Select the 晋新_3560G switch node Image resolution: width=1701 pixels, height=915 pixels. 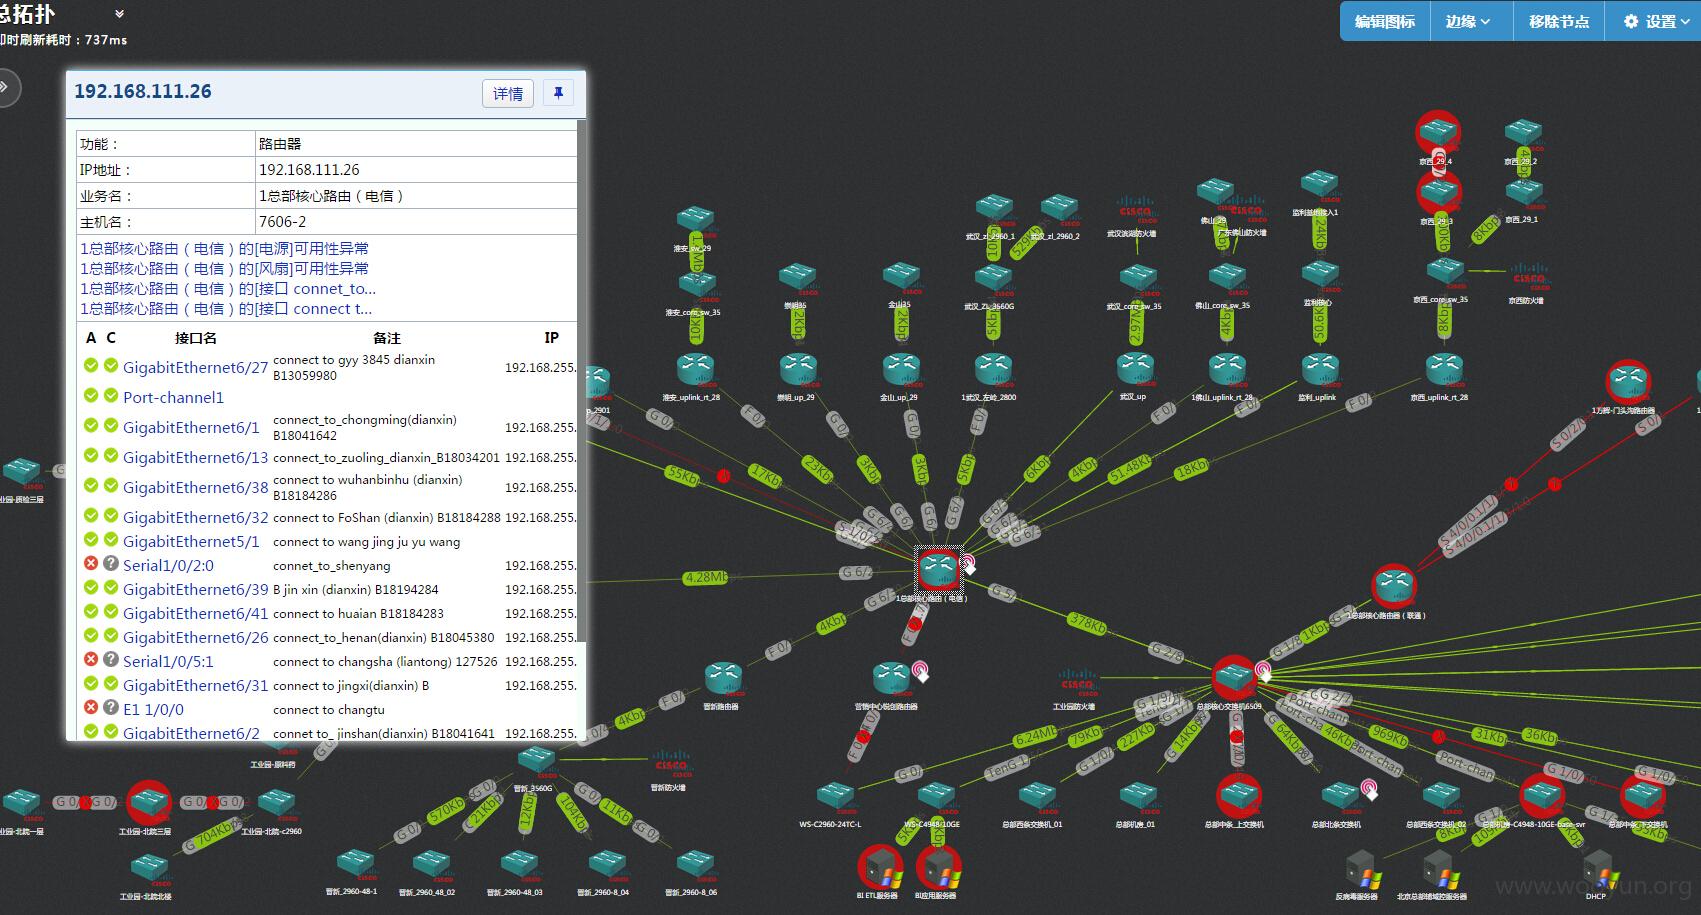536,760
